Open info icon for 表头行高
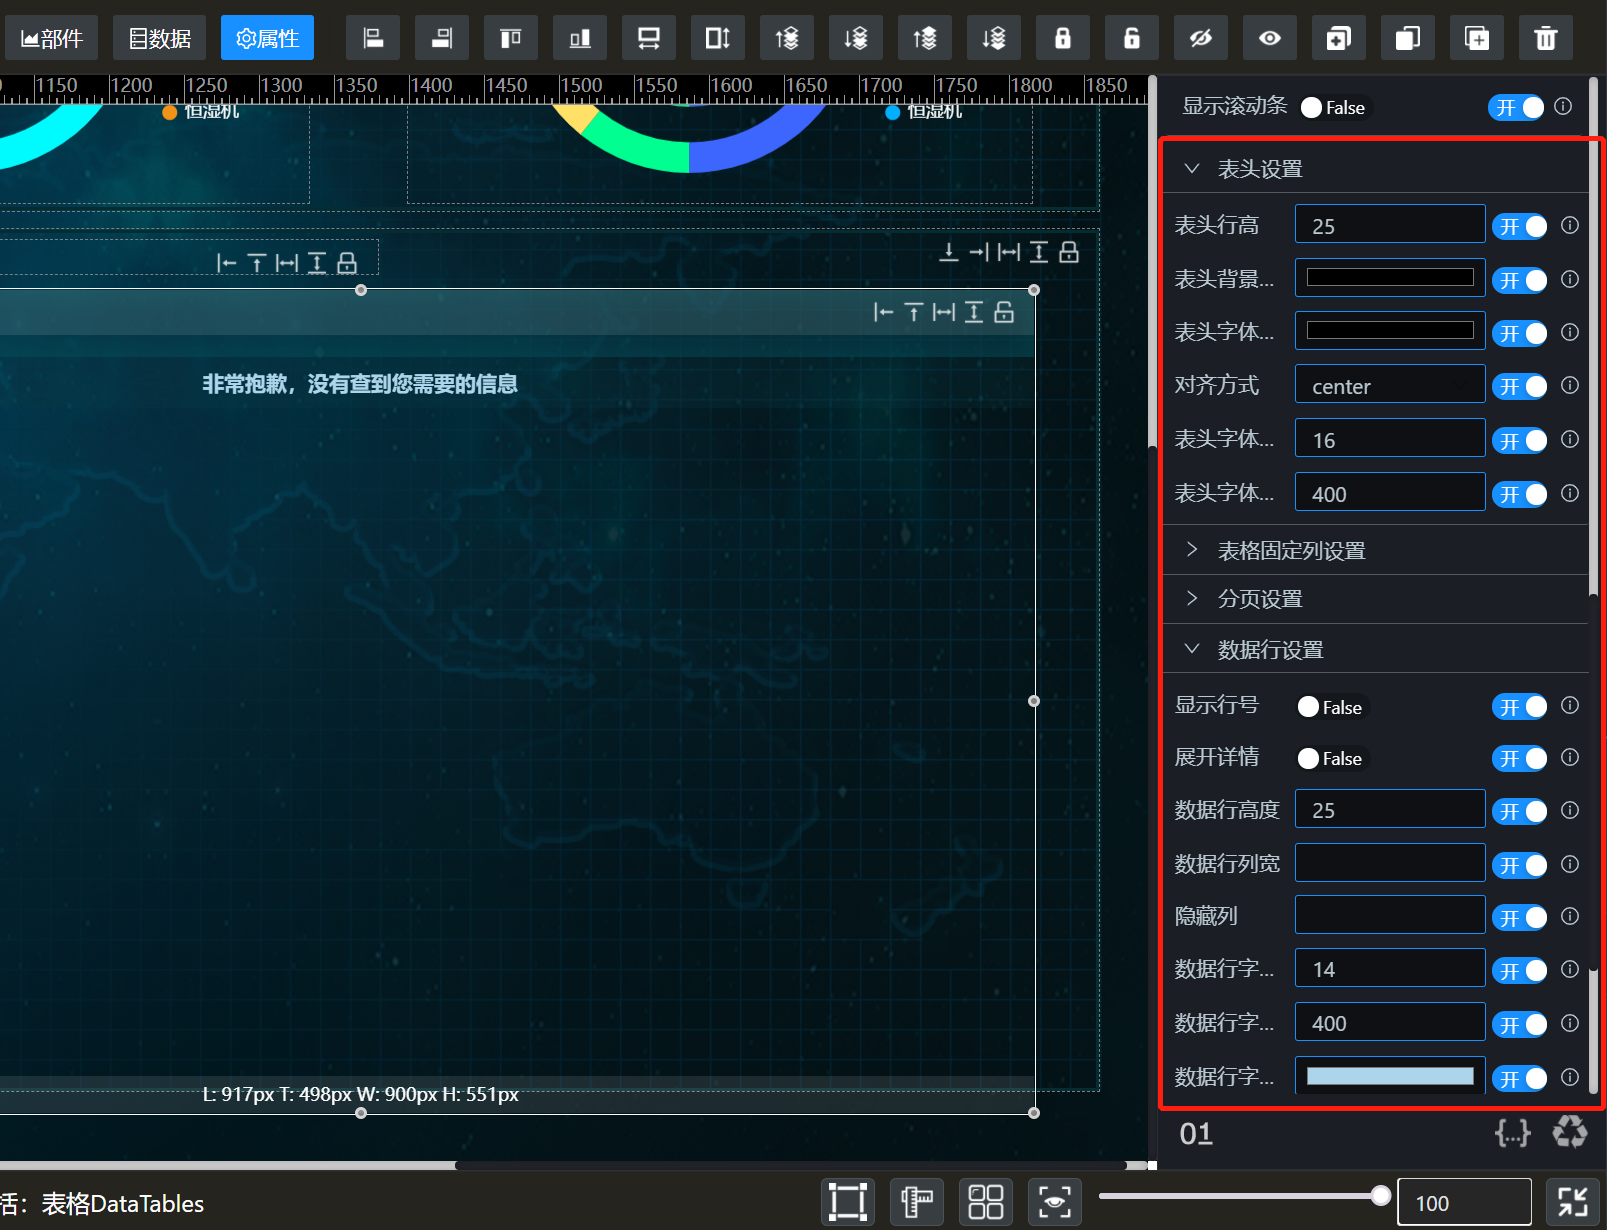Image resolution: width=1607 pixels, height=1230 pixels. pyautogui.click(x=1570, y=225)
